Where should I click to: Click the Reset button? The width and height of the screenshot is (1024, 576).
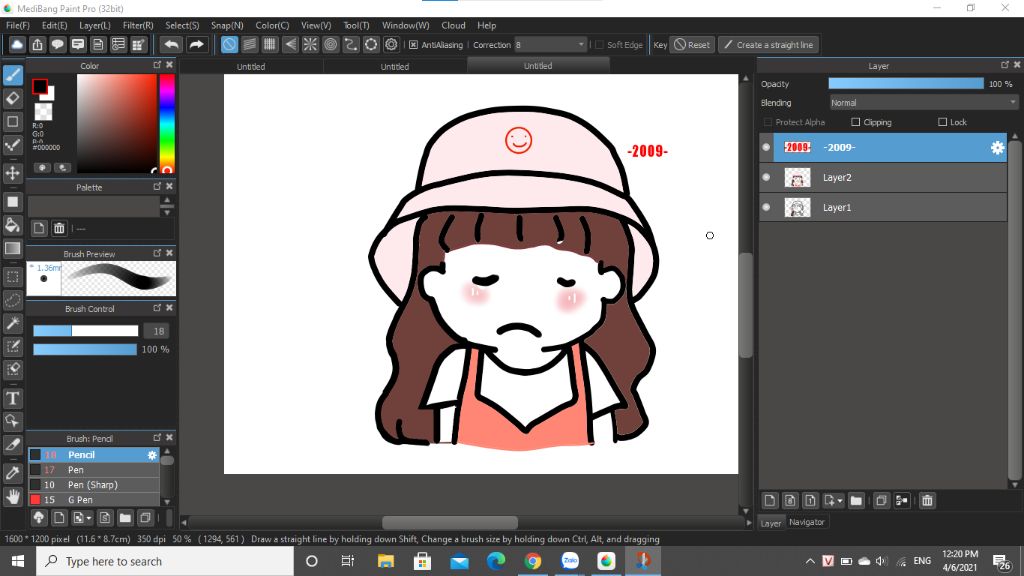[692, 44]
